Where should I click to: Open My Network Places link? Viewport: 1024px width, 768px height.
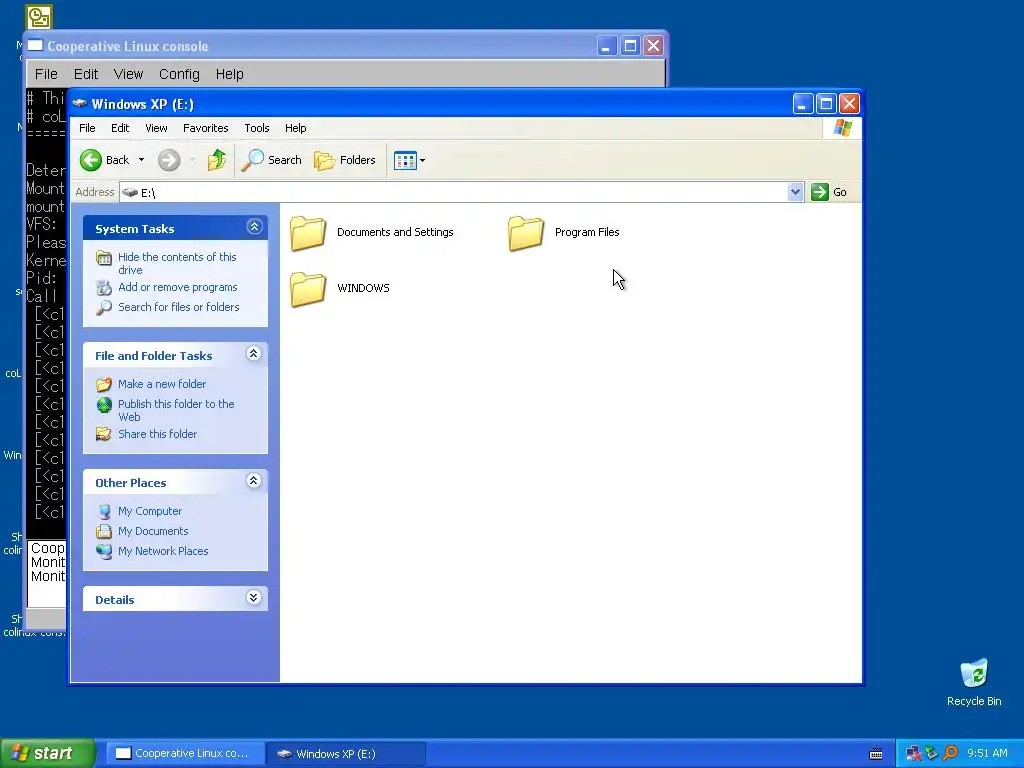(x=163, y=551)
